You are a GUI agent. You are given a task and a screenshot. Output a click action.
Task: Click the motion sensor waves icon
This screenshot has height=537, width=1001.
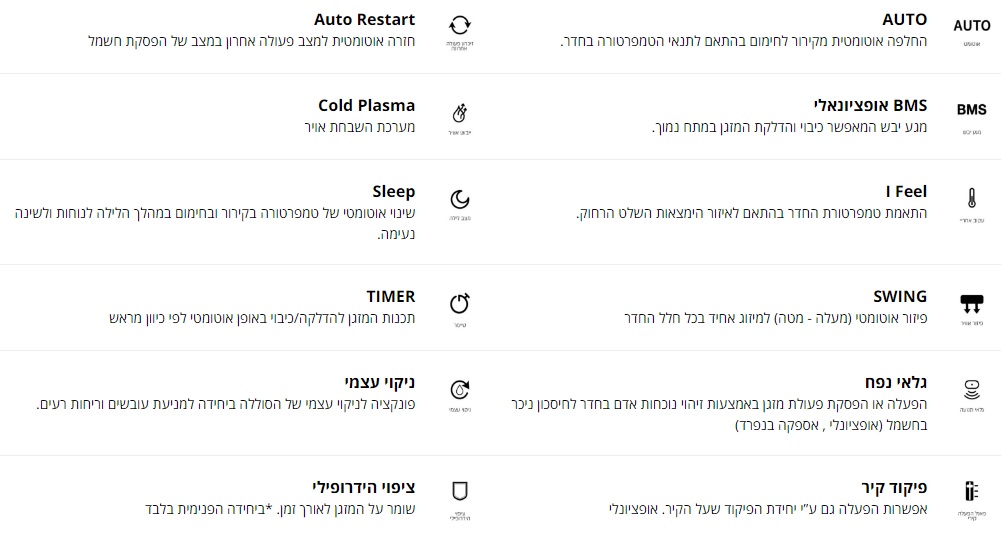click(x=971, y=388)
